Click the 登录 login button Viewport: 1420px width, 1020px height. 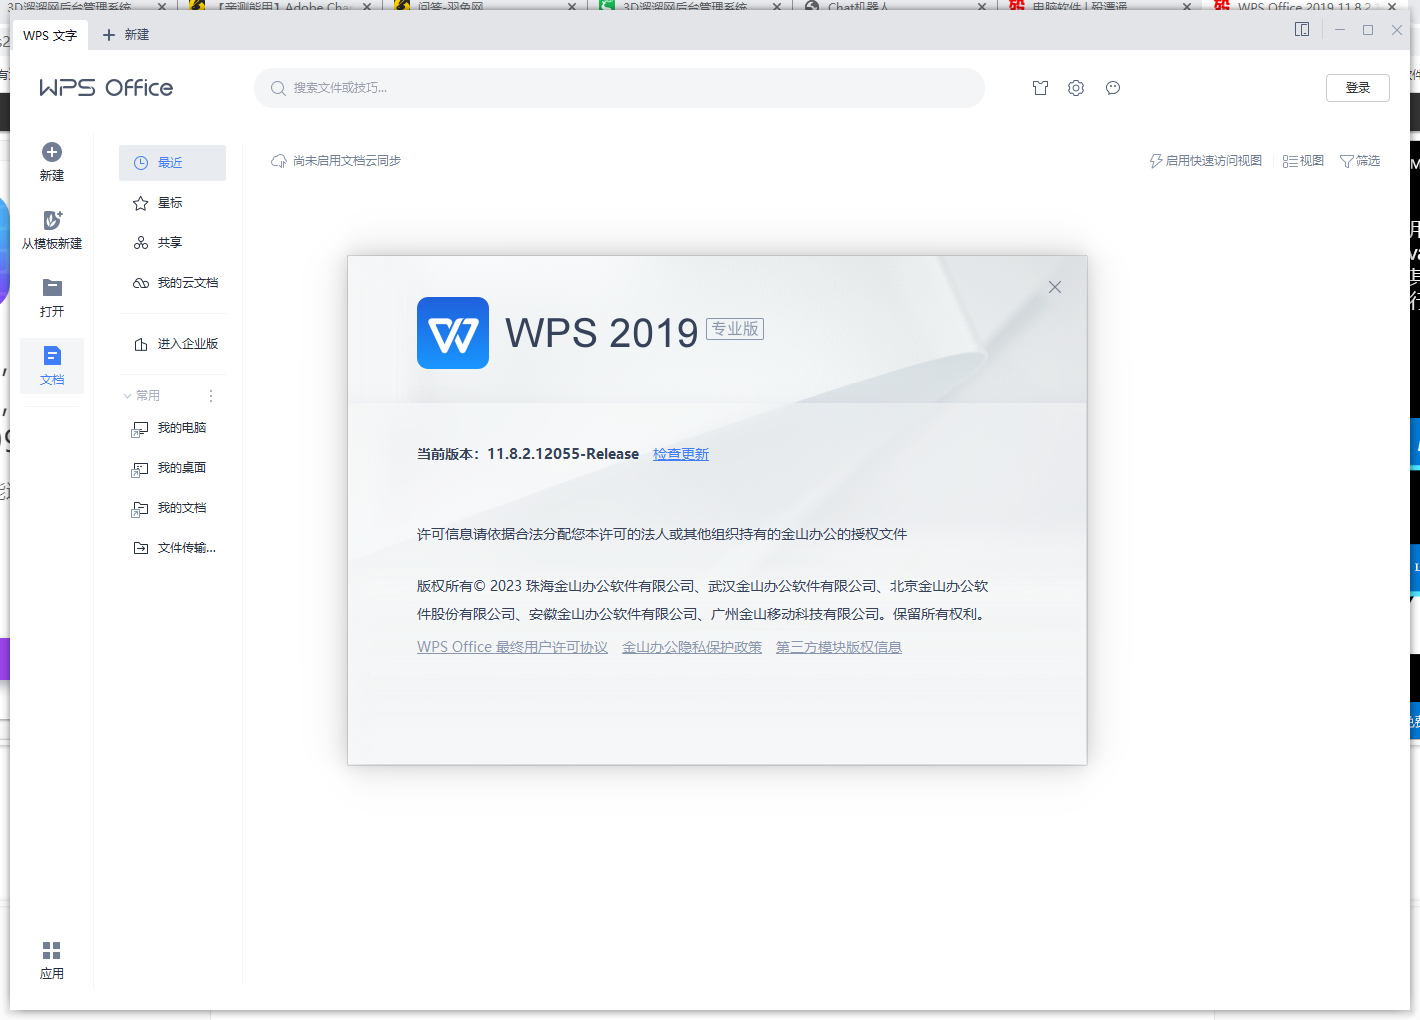tap(1358, 88)
